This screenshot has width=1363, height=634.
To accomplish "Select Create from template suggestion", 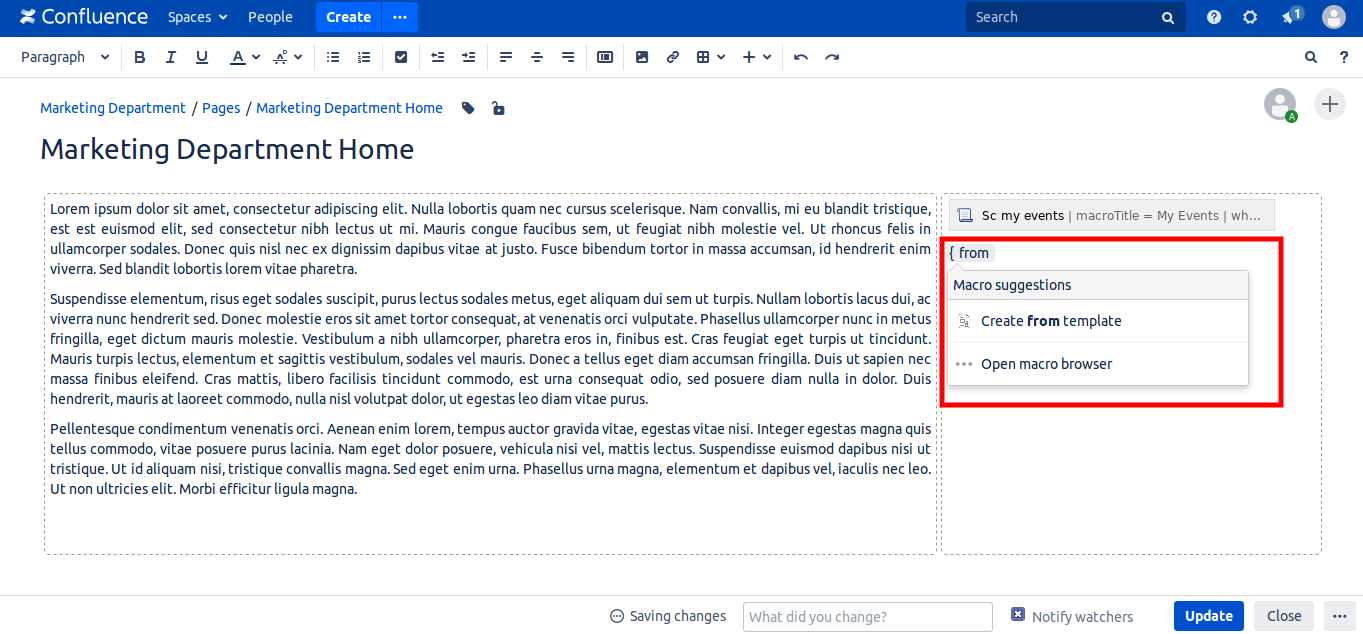I will (1050, 321).
